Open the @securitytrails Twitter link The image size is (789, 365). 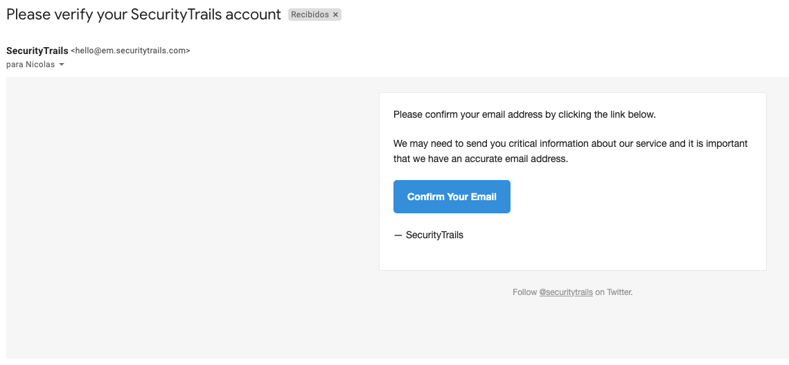tap(566, 292)
